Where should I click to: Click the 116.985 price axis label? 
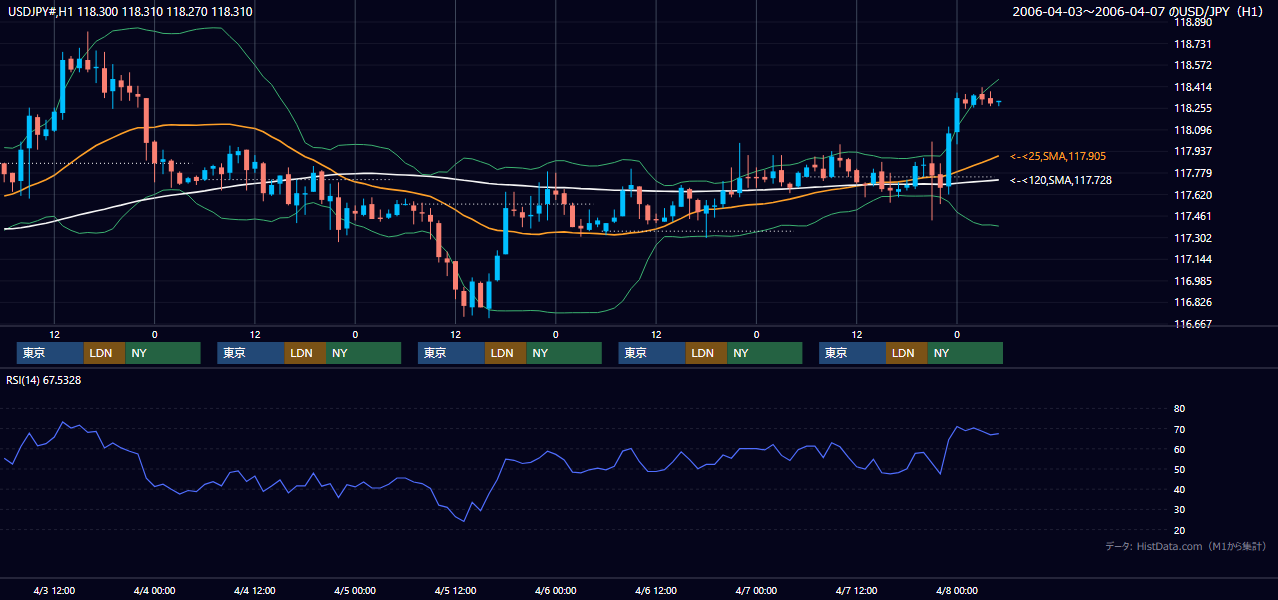click(x=1192, y=281)
